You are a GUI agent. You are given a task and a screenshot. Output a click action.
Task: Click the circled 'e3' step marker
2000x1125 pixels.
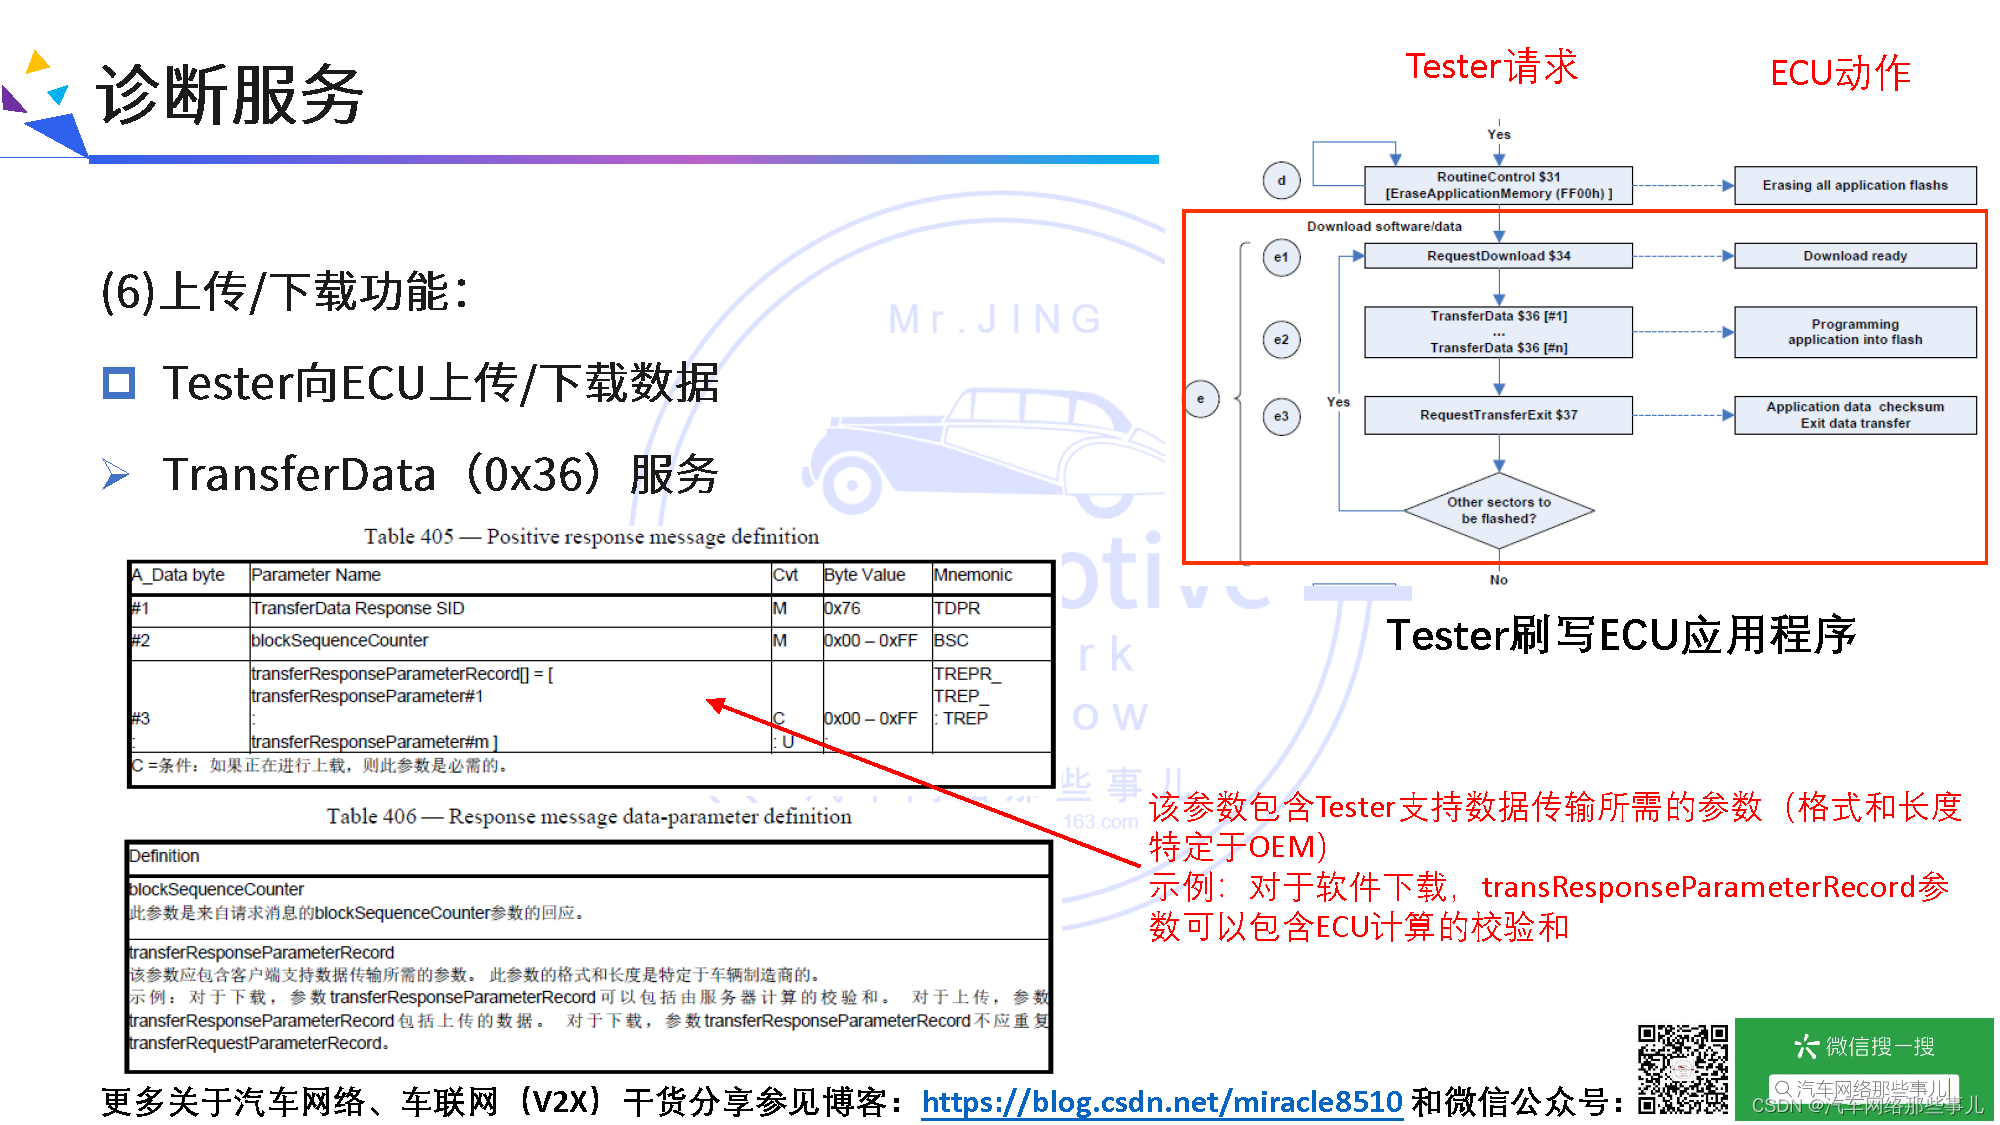pos(1281,416)
